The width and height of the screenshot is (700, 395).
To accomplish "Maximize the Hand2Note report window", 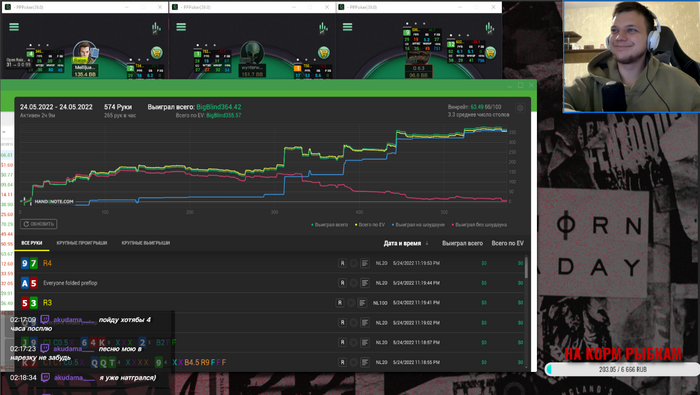I will pos(521,85).
